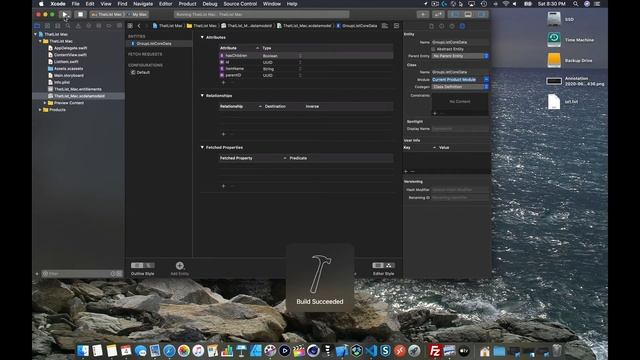Image resolution: width=640 pixels, height=360 pixels.
Task: Select the Data Model inspector icon
Action: 462,26
